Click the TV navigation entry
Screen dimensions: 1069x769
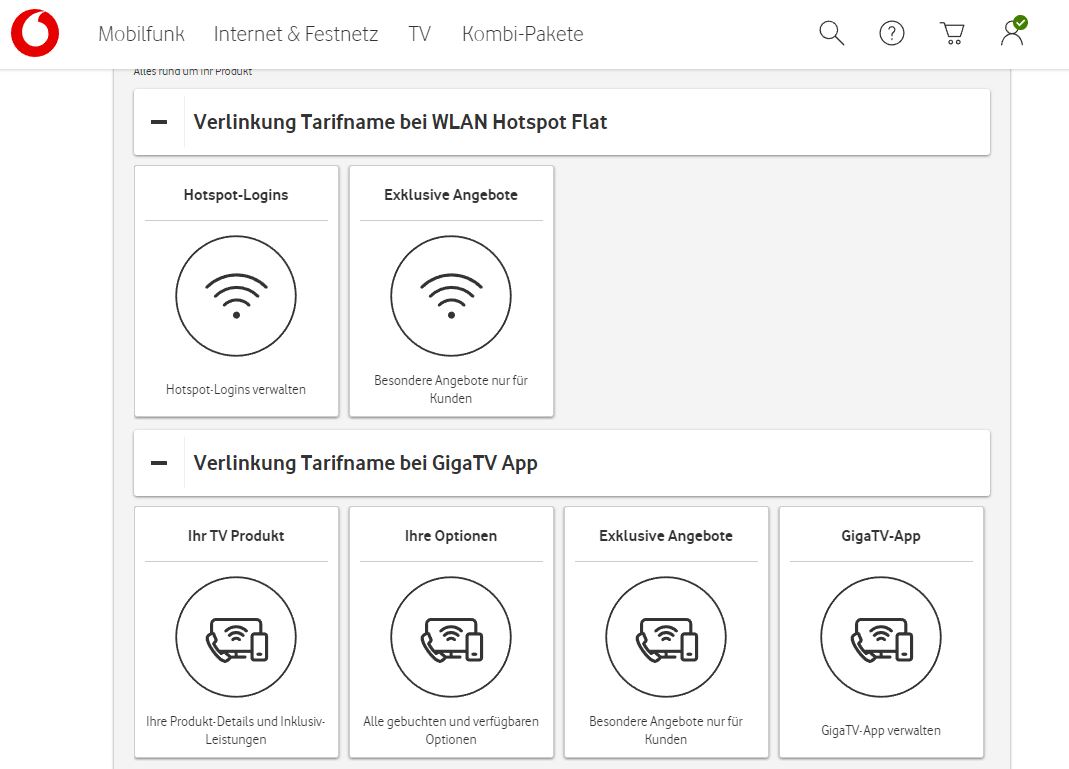(x=419, y=33)
